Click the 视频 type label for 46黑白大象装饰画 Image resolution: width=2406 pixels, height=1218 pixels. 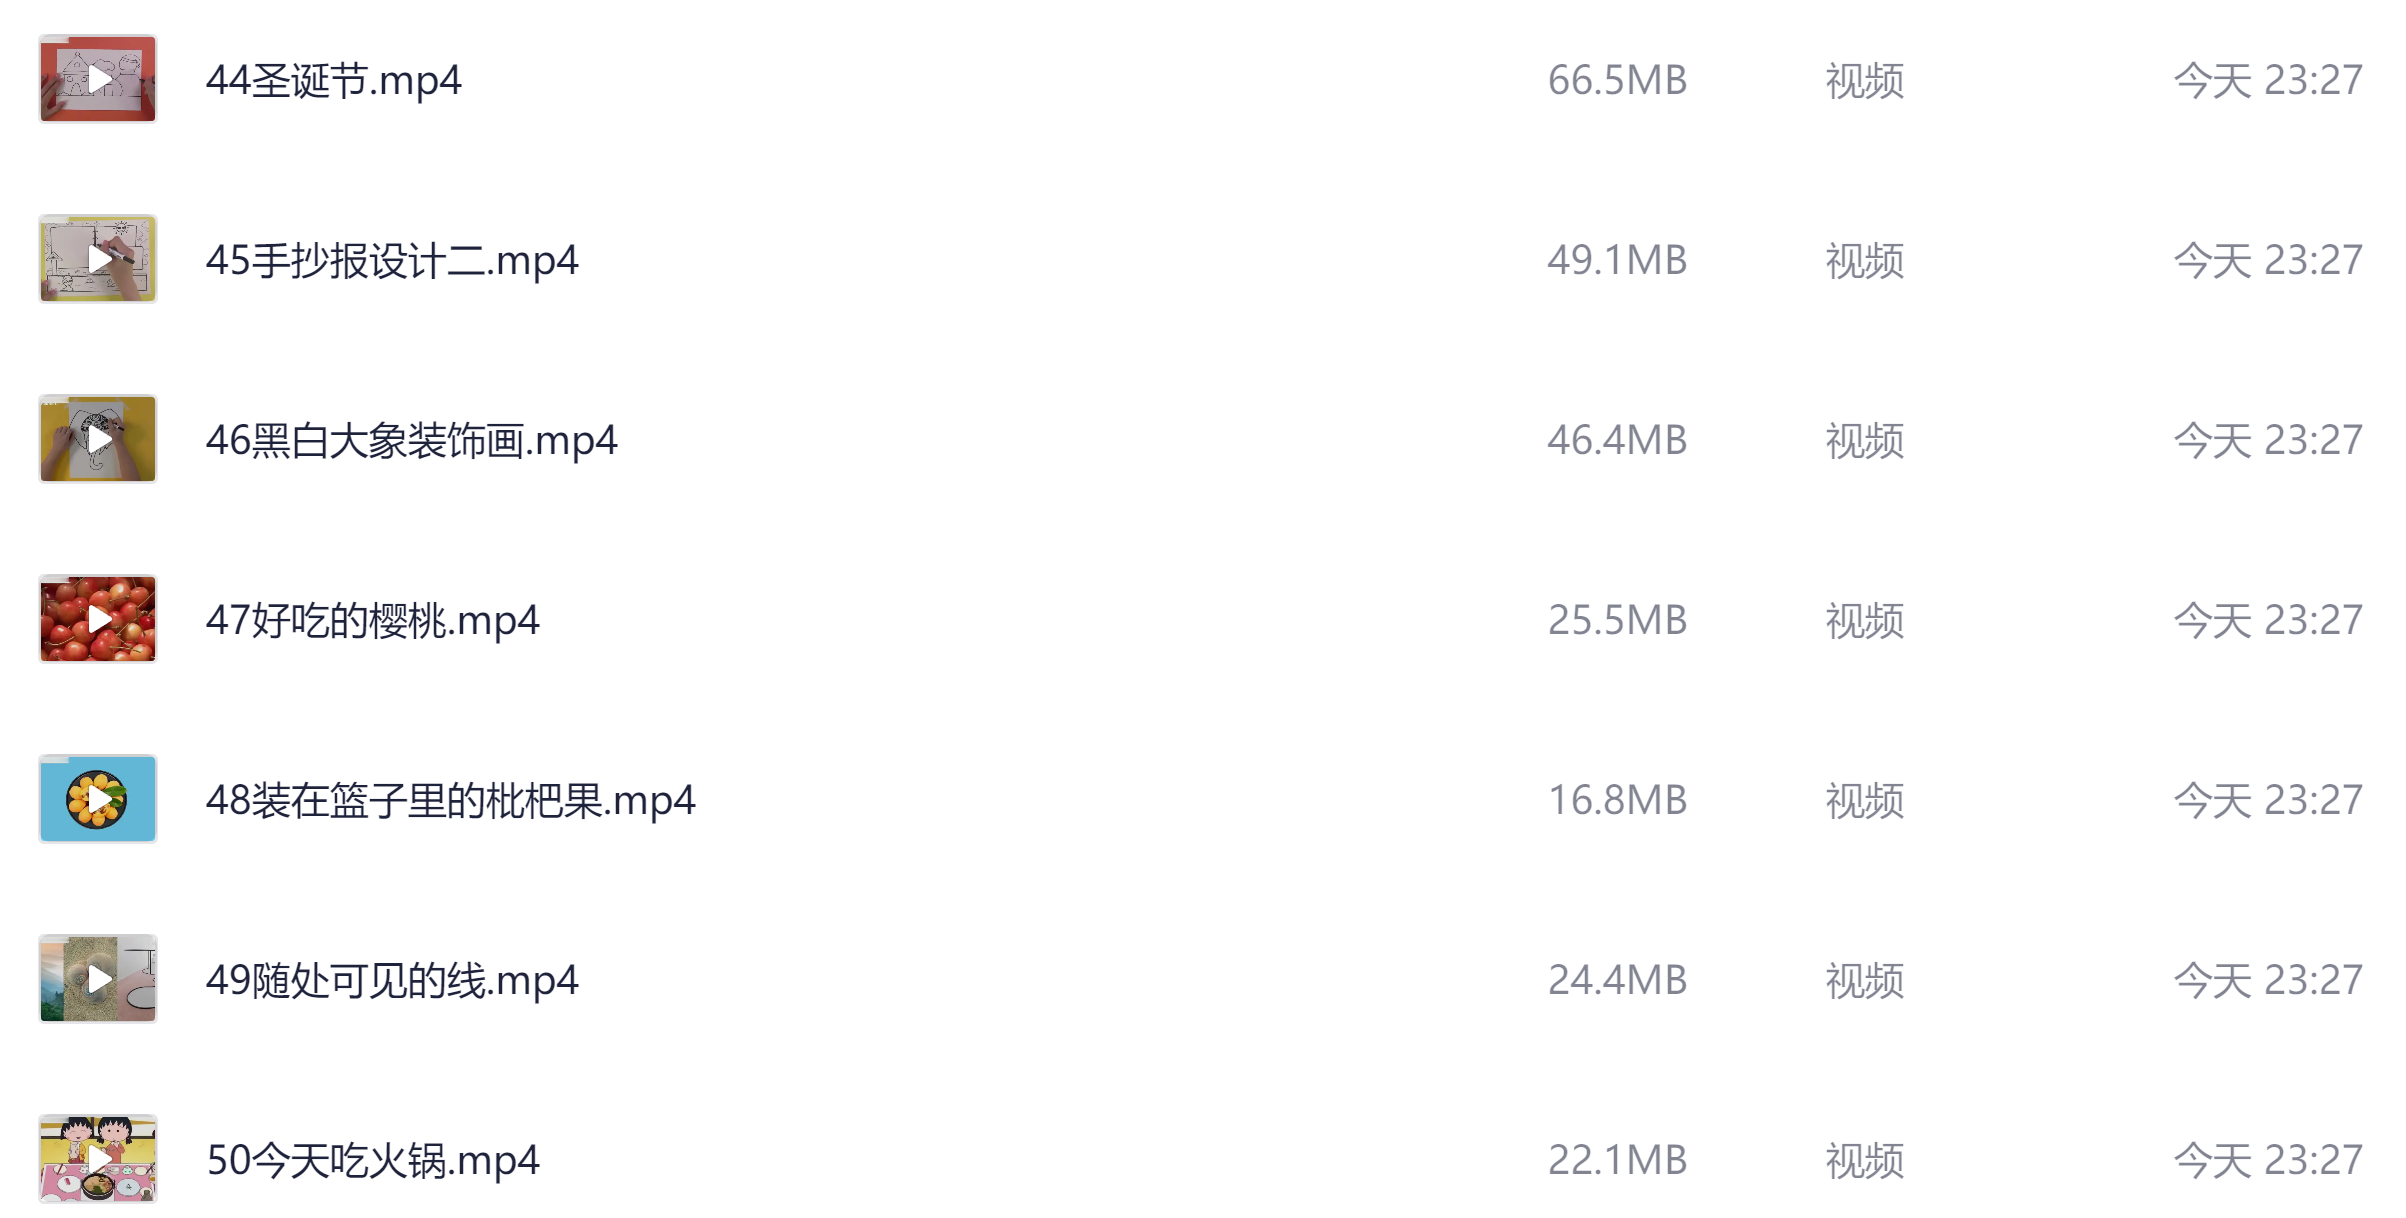point(1864,440)
